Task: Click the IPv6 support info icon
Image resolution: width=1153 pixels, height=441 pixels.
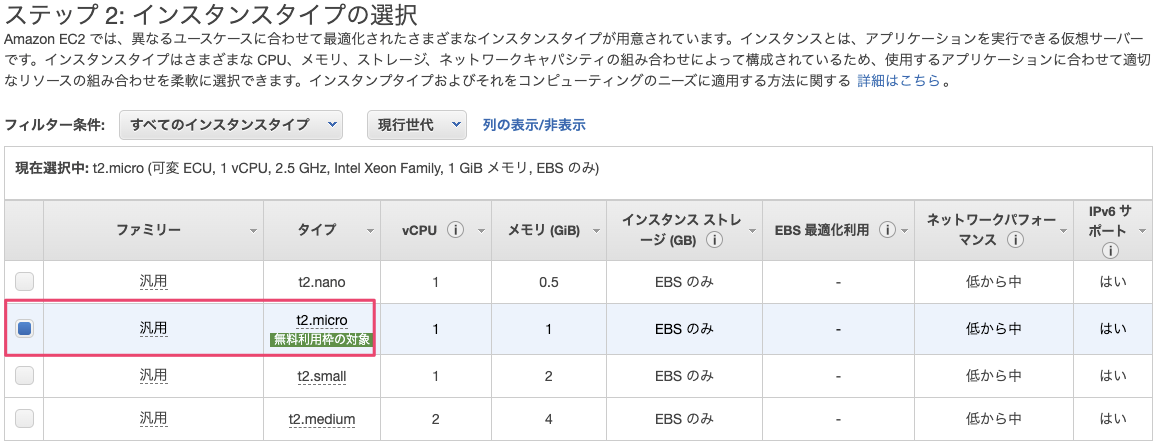Action: pos(1111,251)
